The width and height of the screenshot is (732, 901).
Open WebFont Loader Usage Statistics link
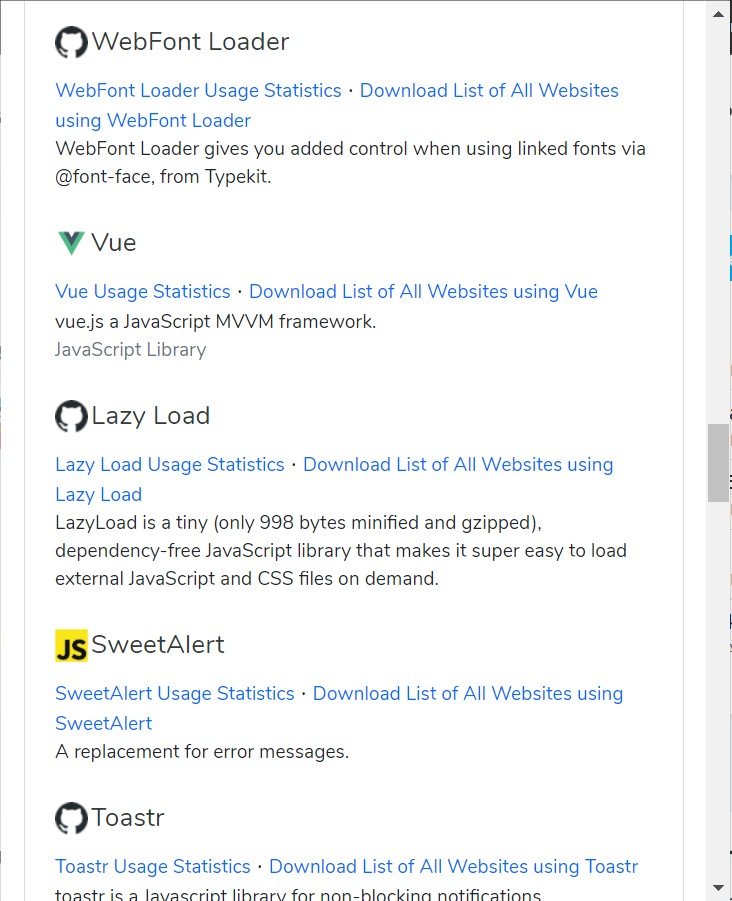[x=198, y=91]
